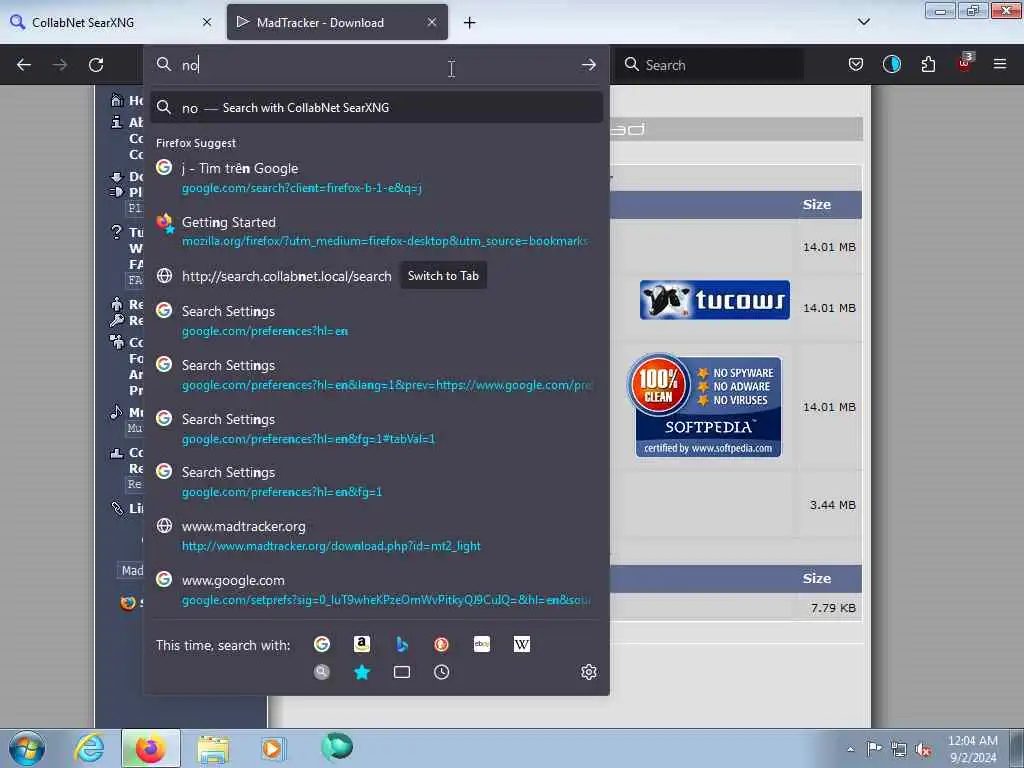Open the Extensions puzzle piece menu
1024x768 pixels.
pos(928,65)
